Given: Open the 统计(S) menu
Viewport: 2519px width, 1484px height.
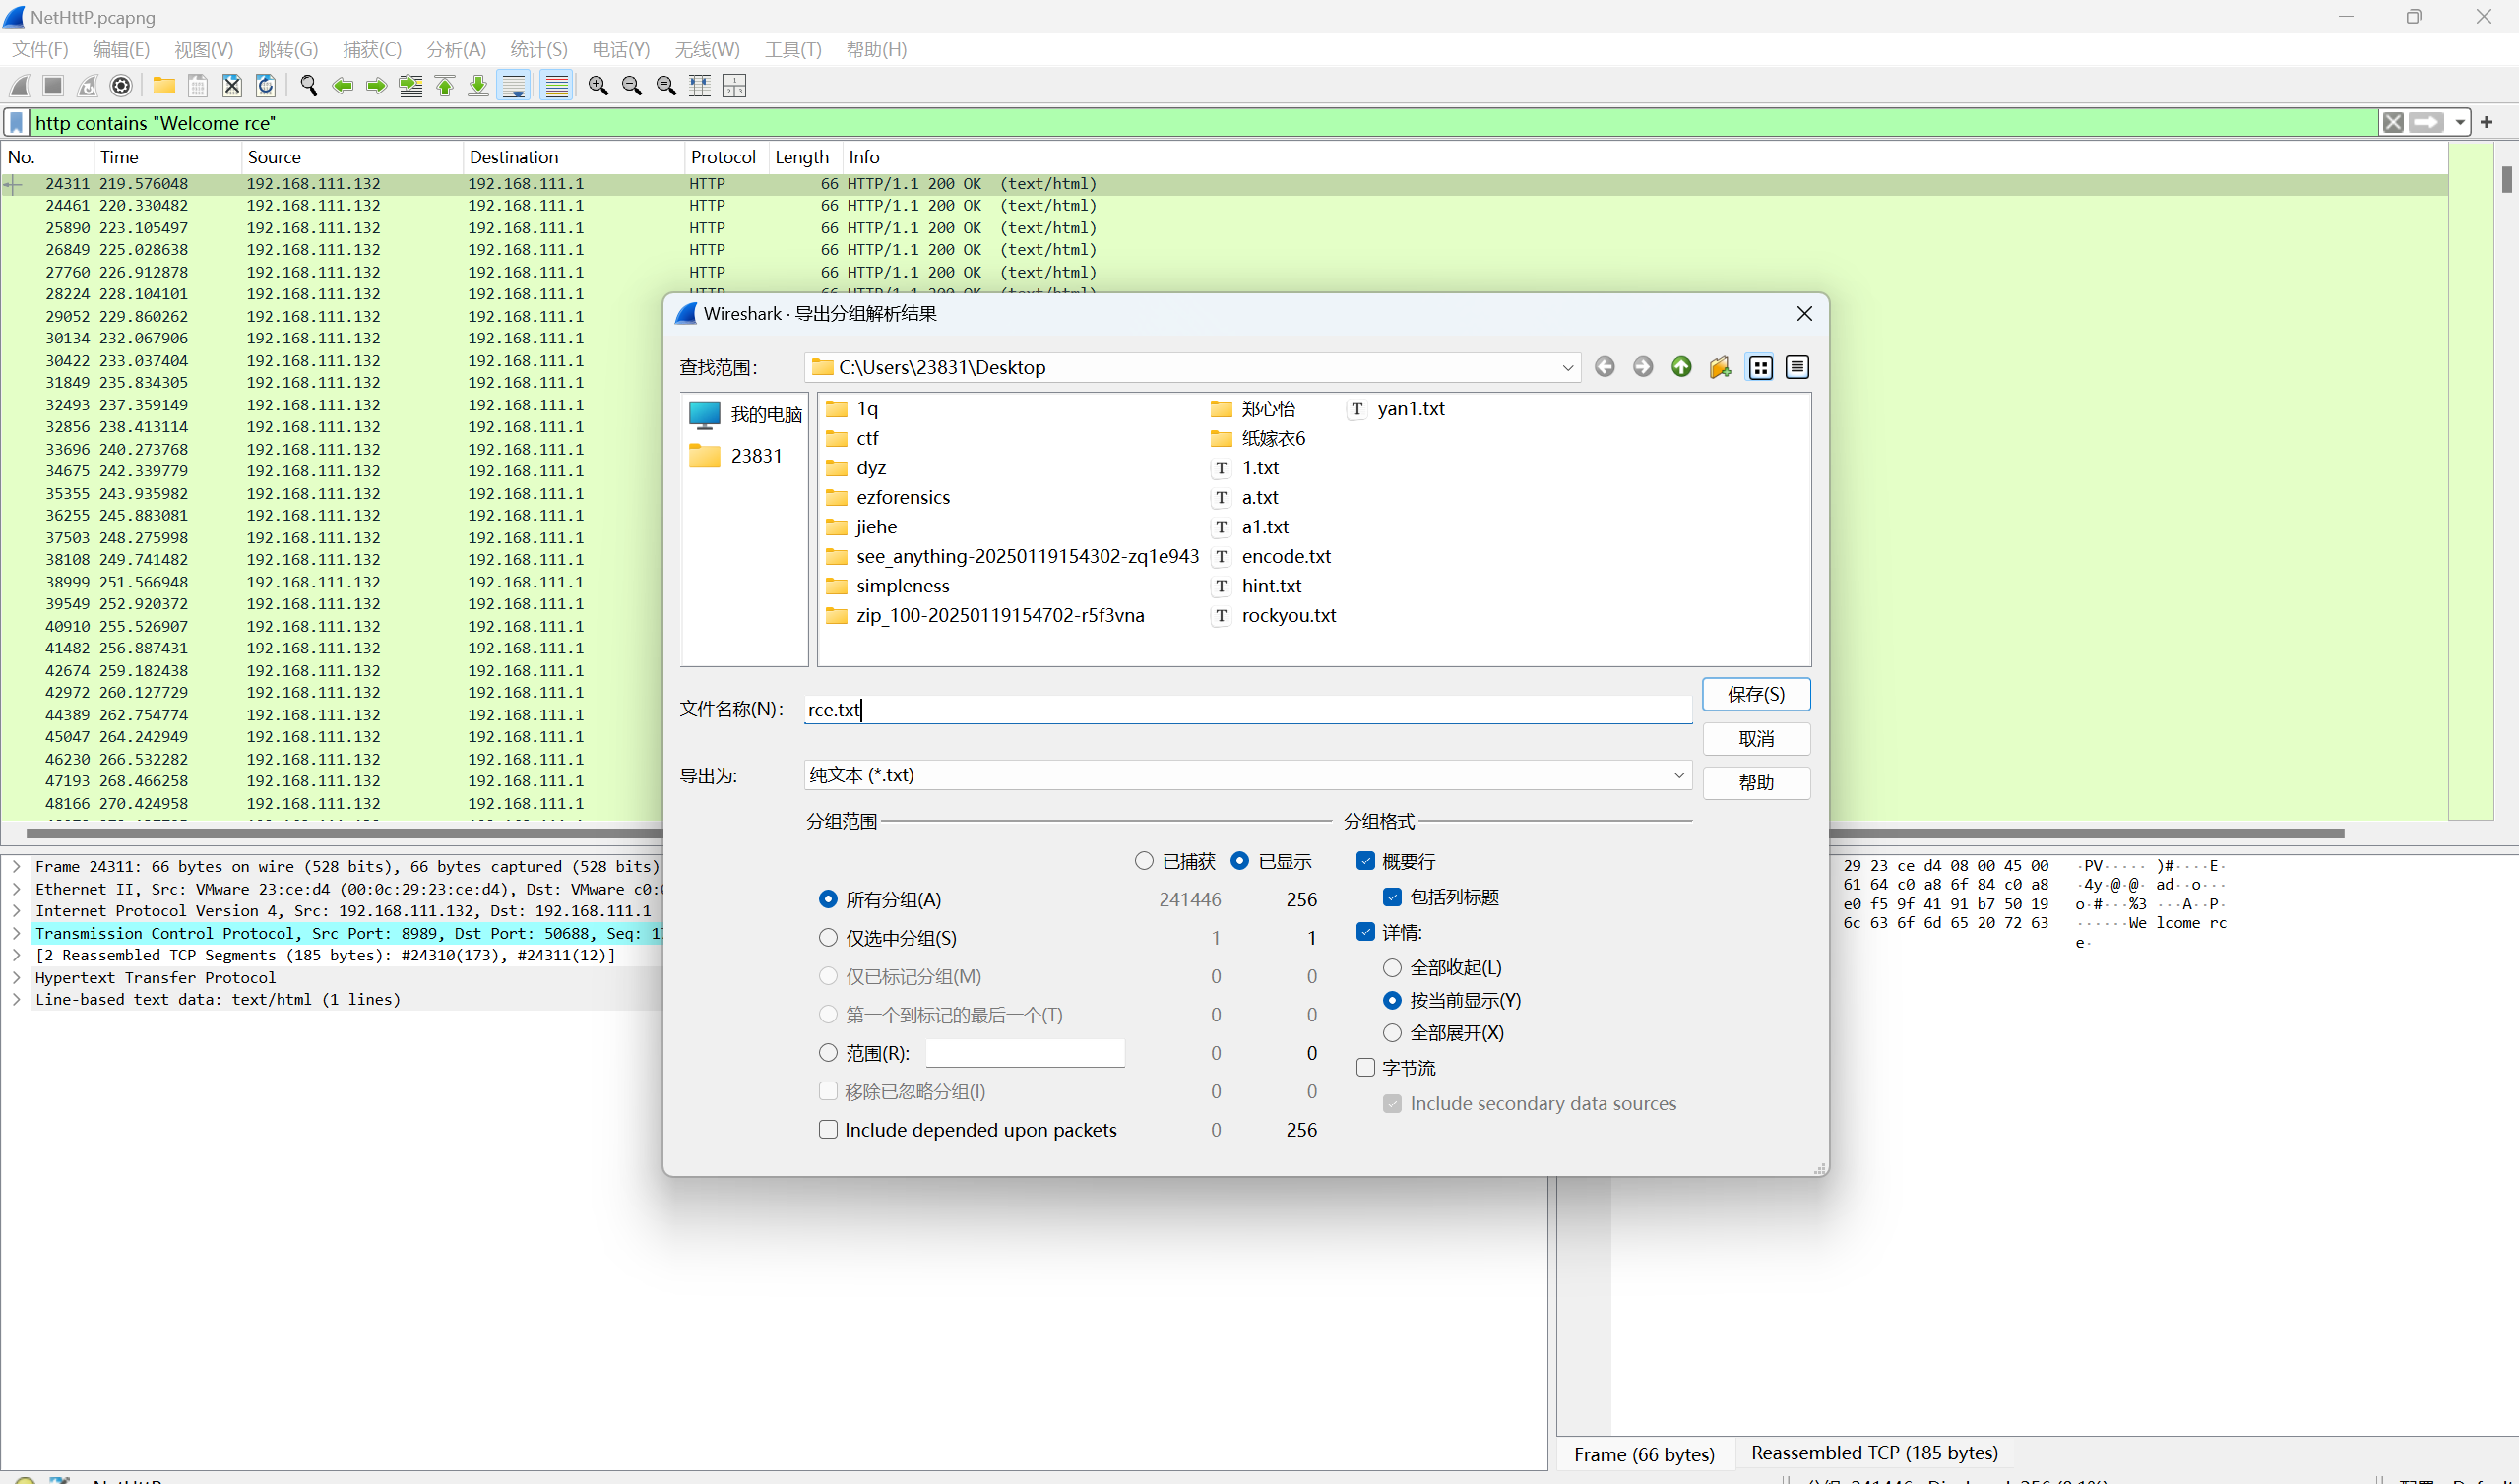Looking at the screenshot, I should coord(539,49).
